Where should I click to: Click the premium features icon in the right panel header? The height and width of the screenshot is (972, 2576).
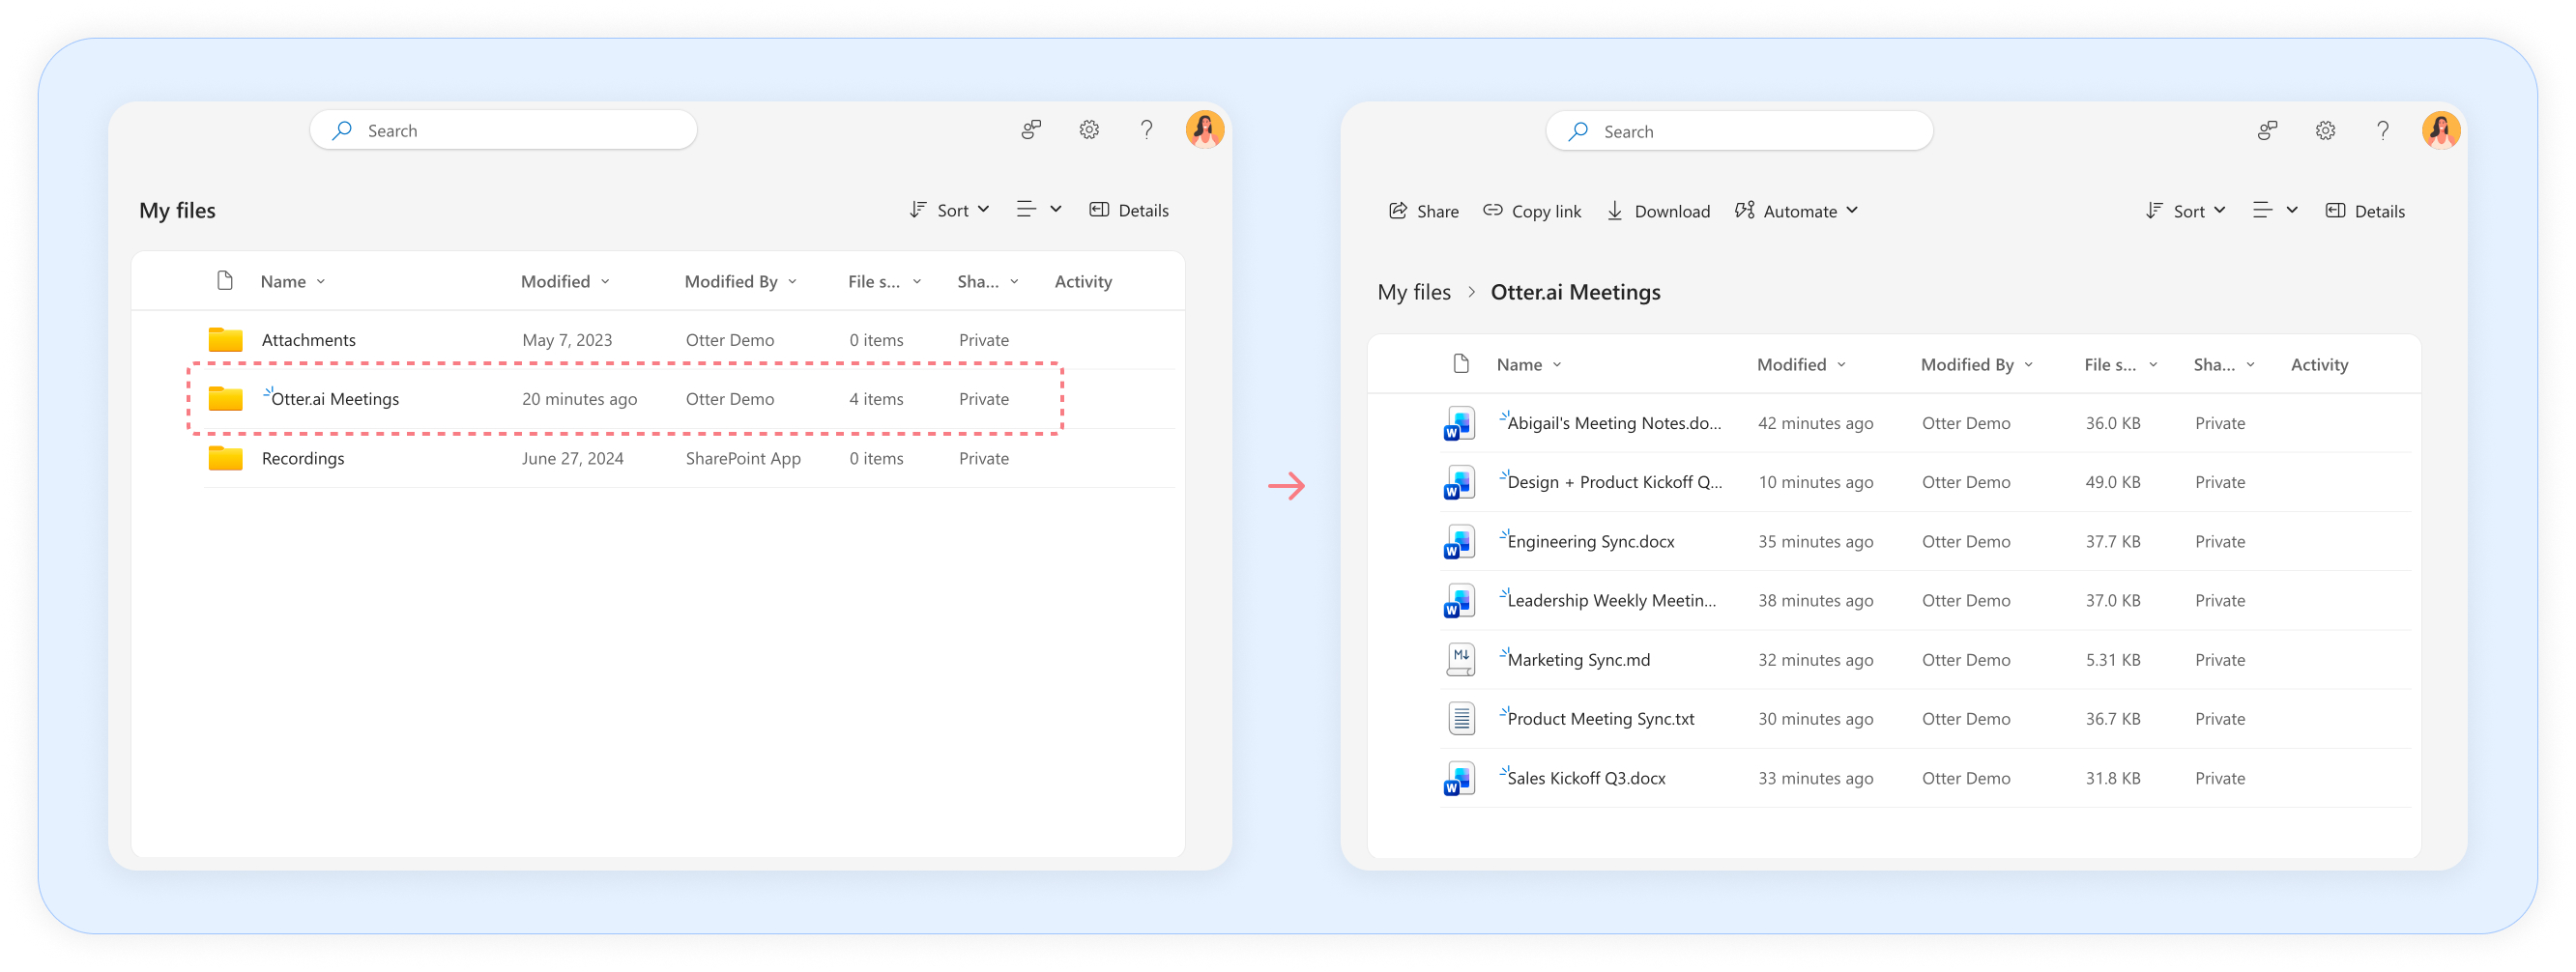[x=2267, y=131]
